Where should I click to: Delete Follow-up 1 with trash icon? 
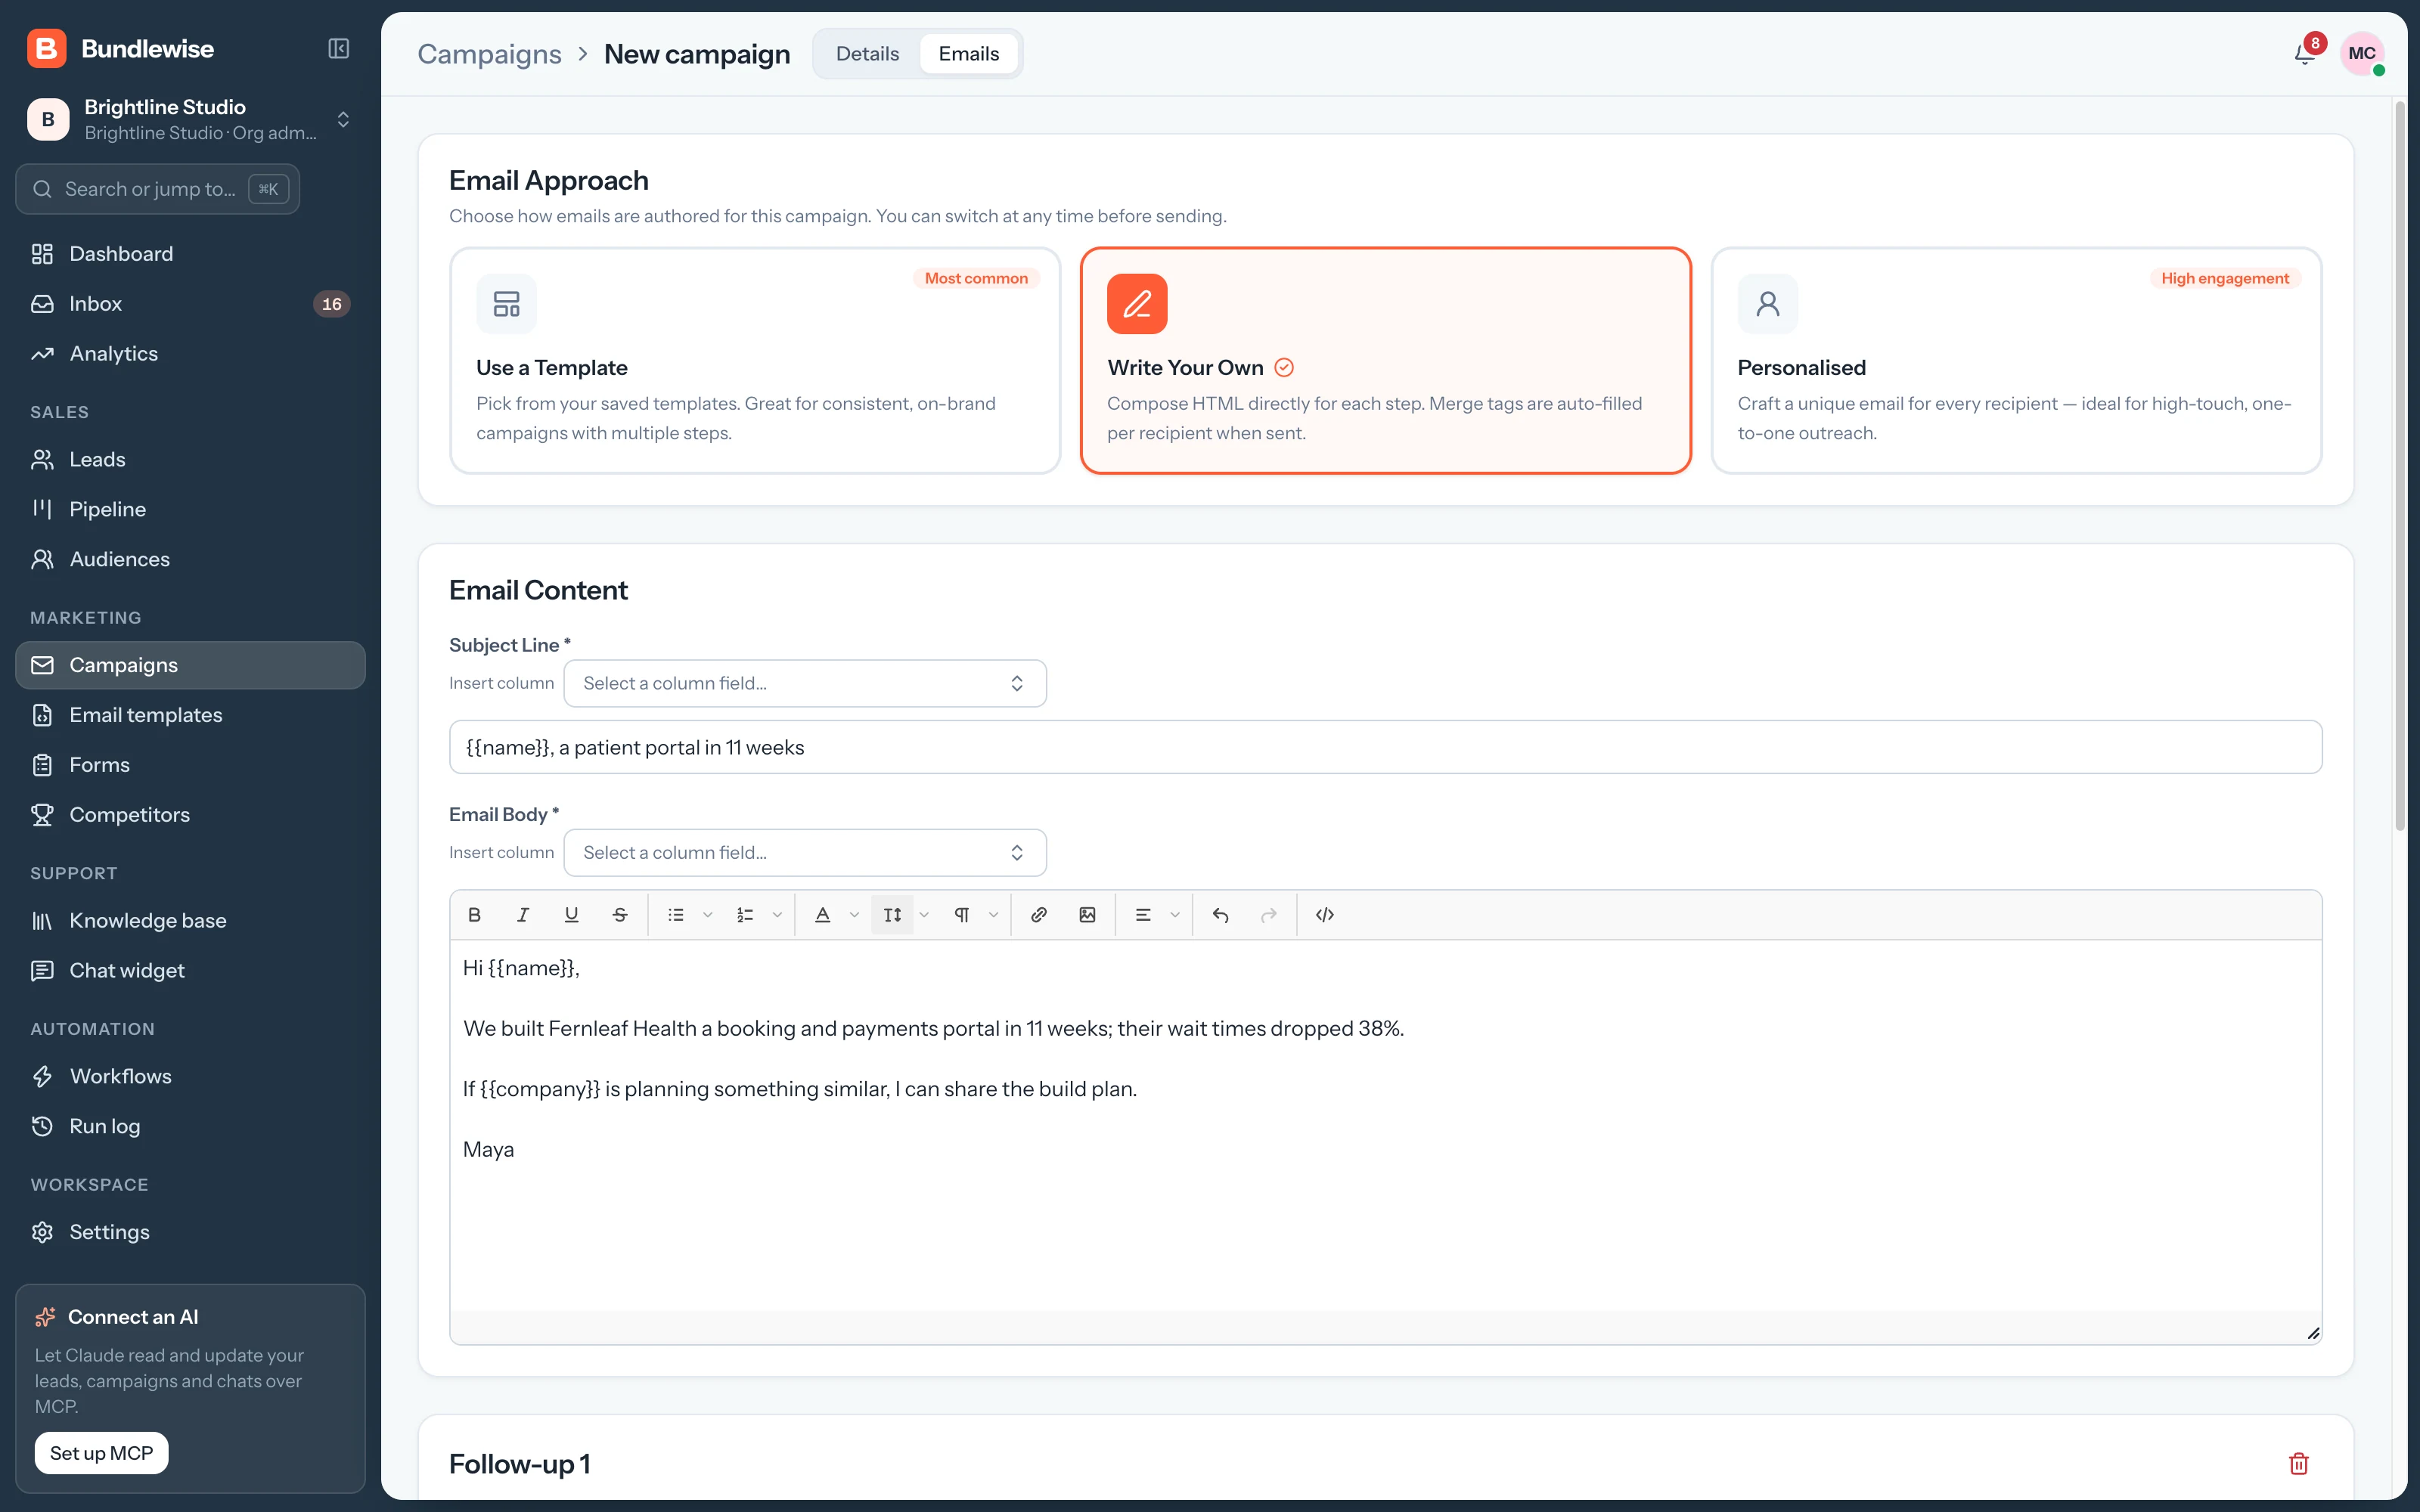(2299, 1463)
